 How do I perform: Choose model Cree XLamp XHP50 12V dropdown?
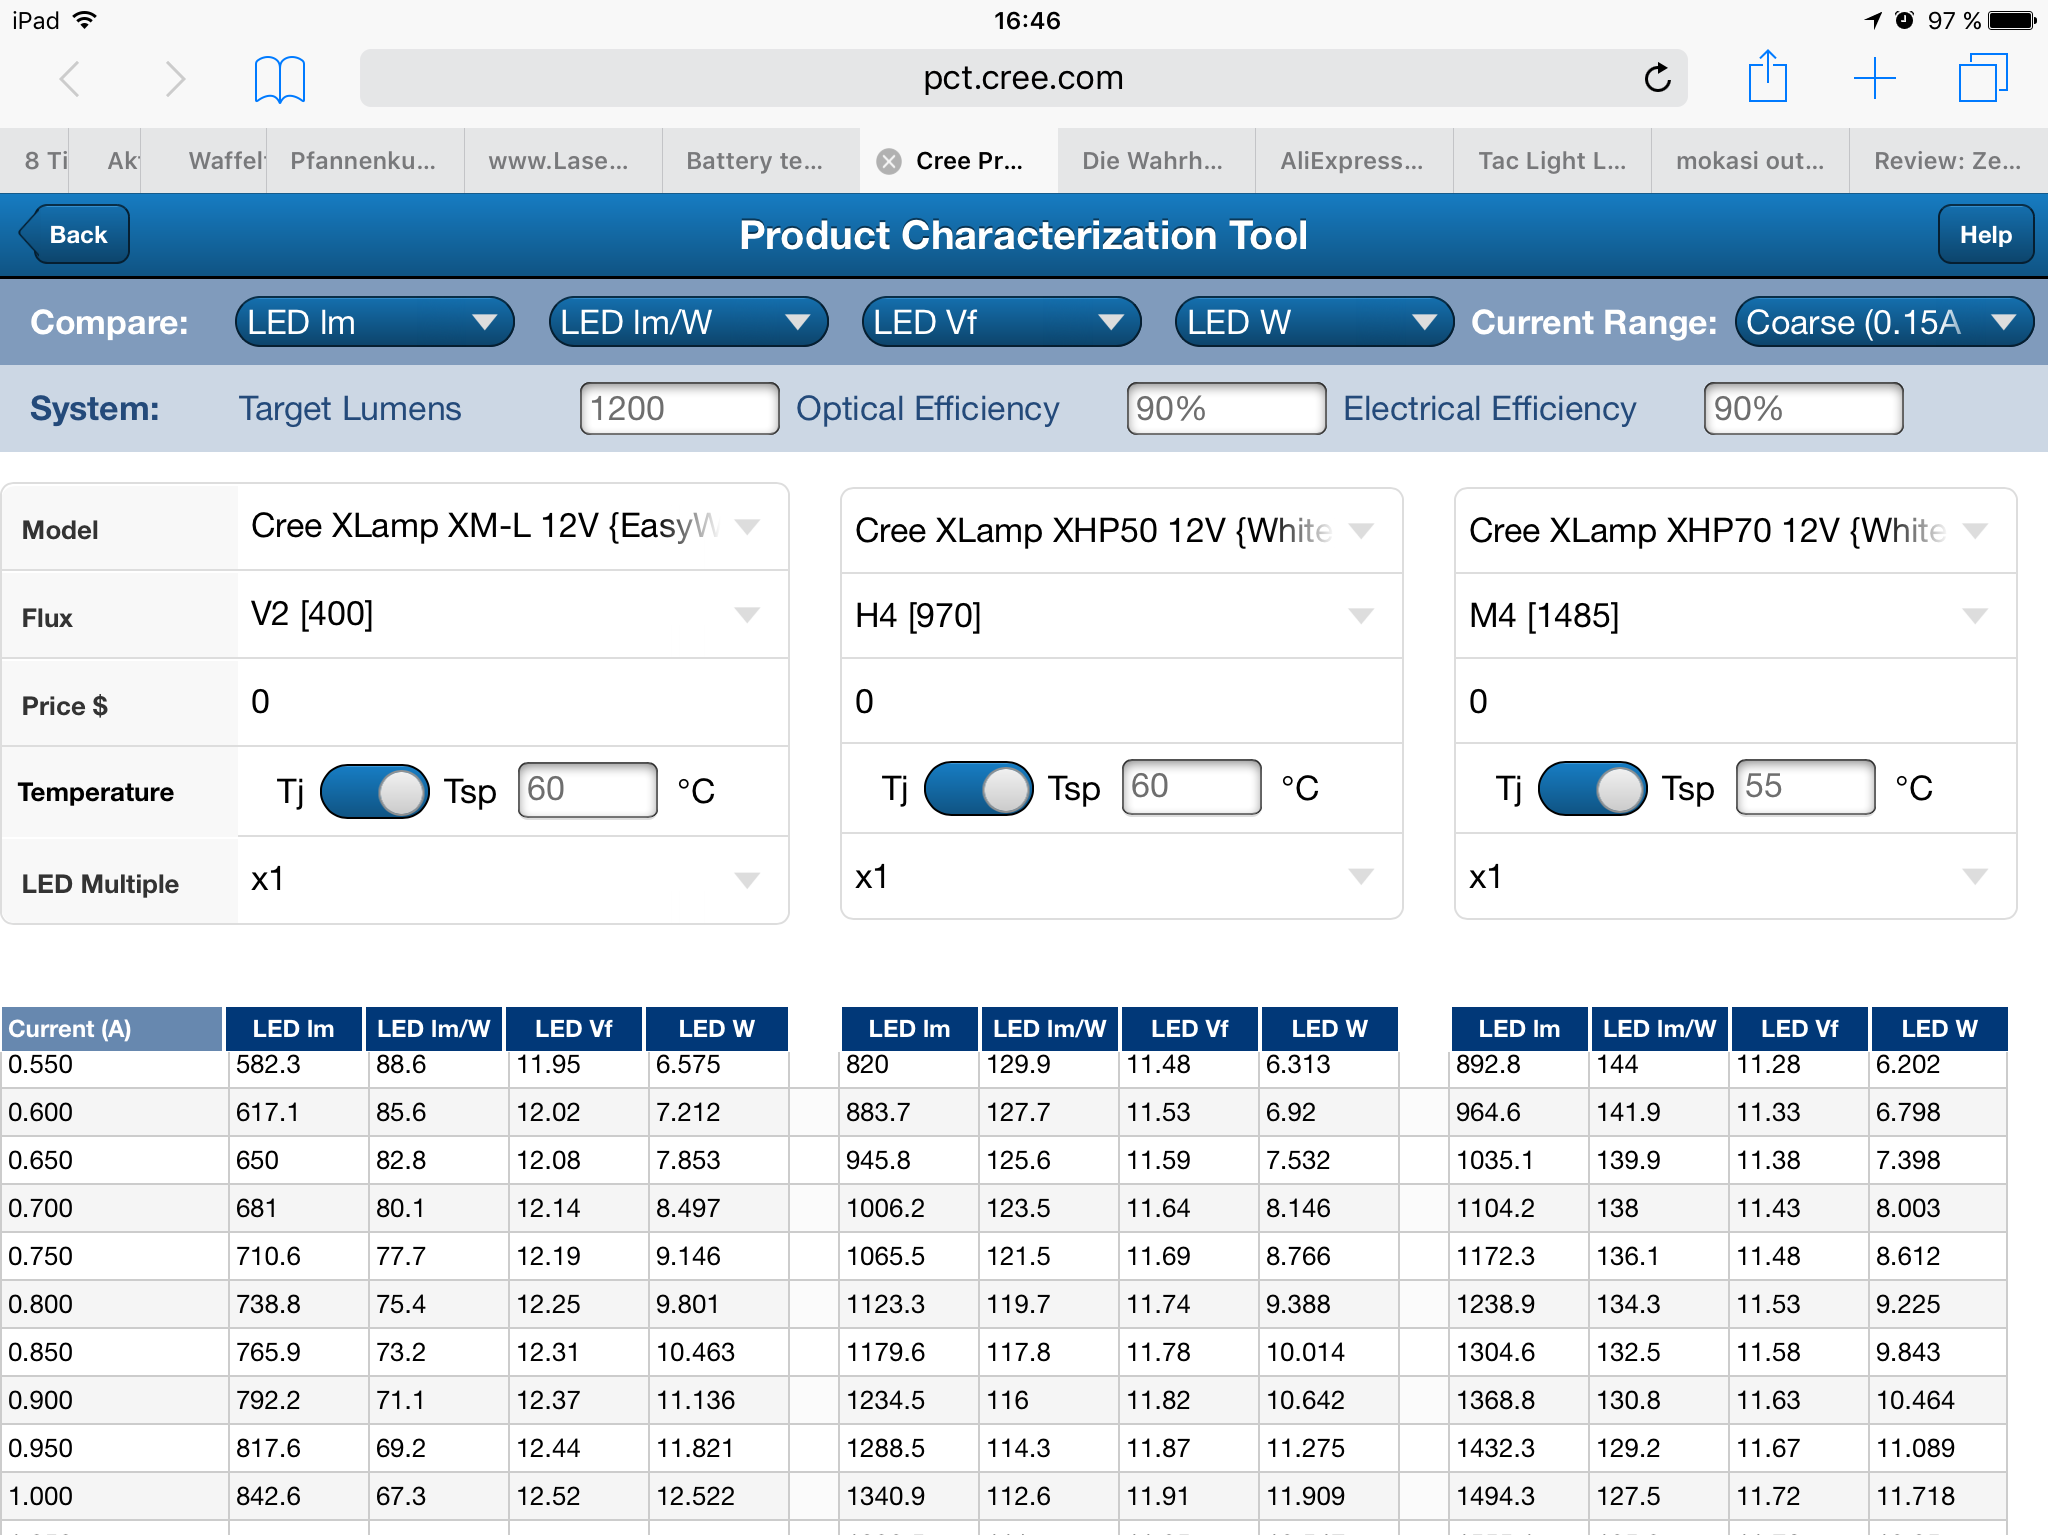click(1121, 531)
